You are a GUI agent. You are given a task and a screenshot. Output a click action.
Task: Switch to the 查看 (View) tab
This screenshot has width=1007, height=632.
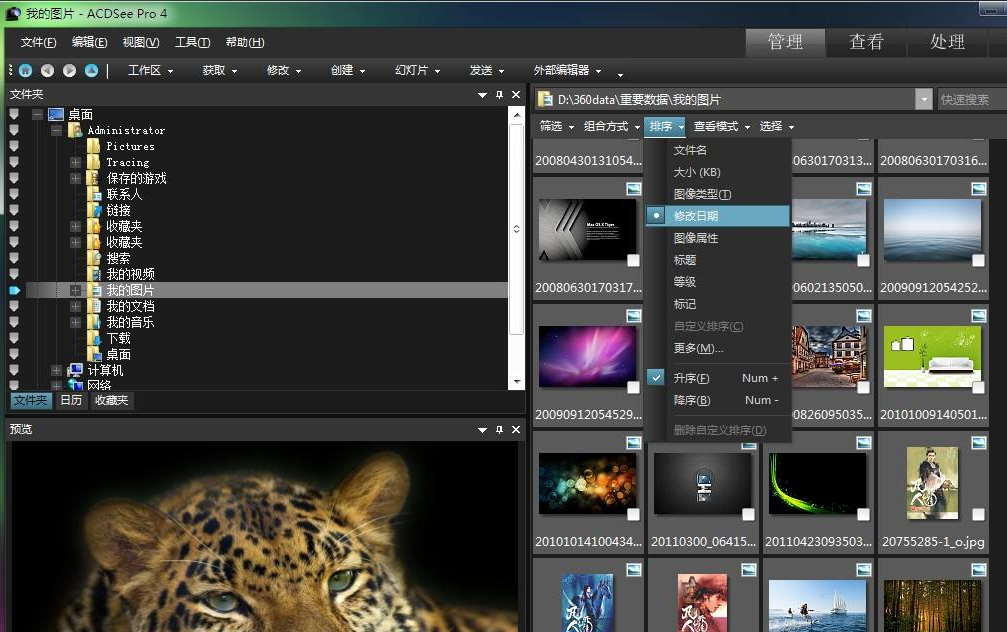[x=866, y=43]
